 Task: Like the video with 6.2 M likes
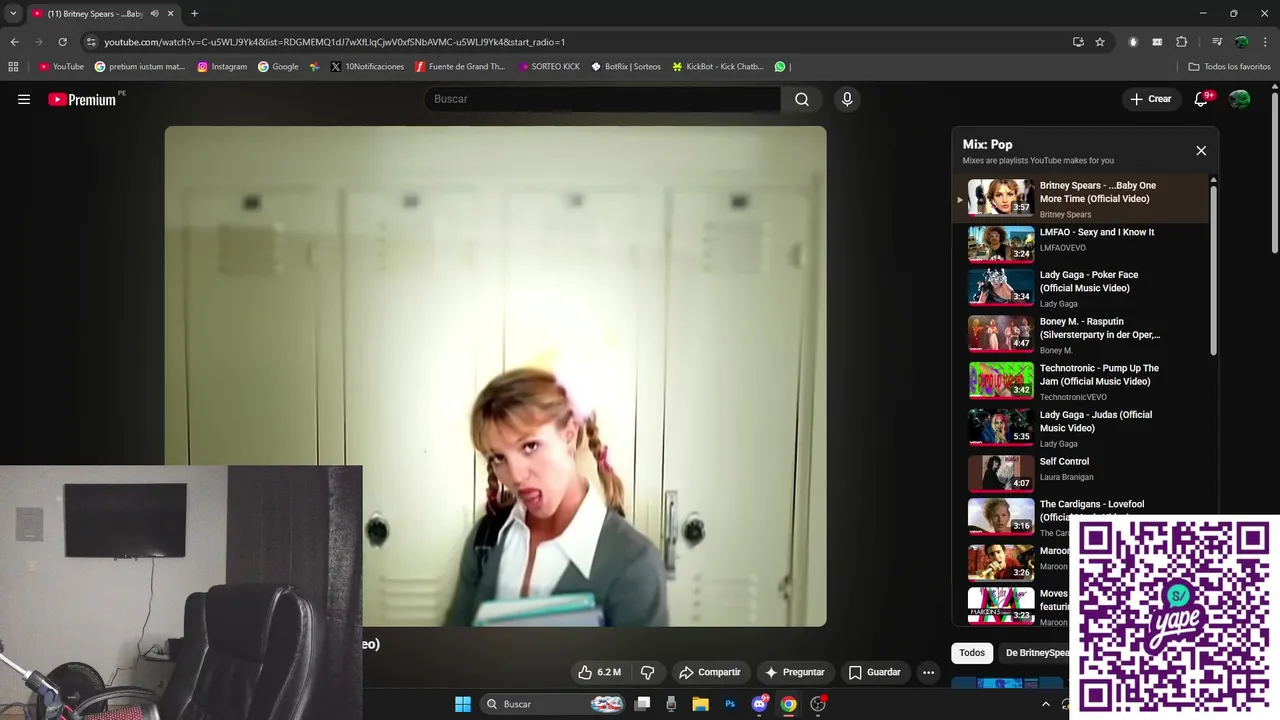600,672
